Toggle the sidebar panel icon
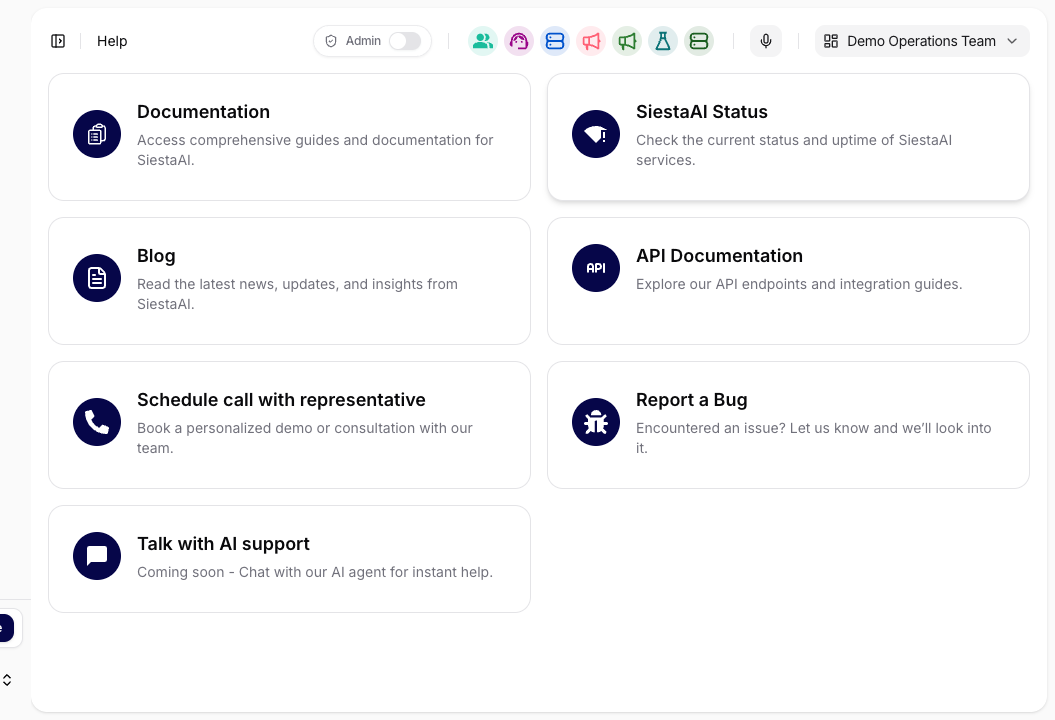Image resolution: width=1055 pixels, height=720 pixels. coord(58,41)
